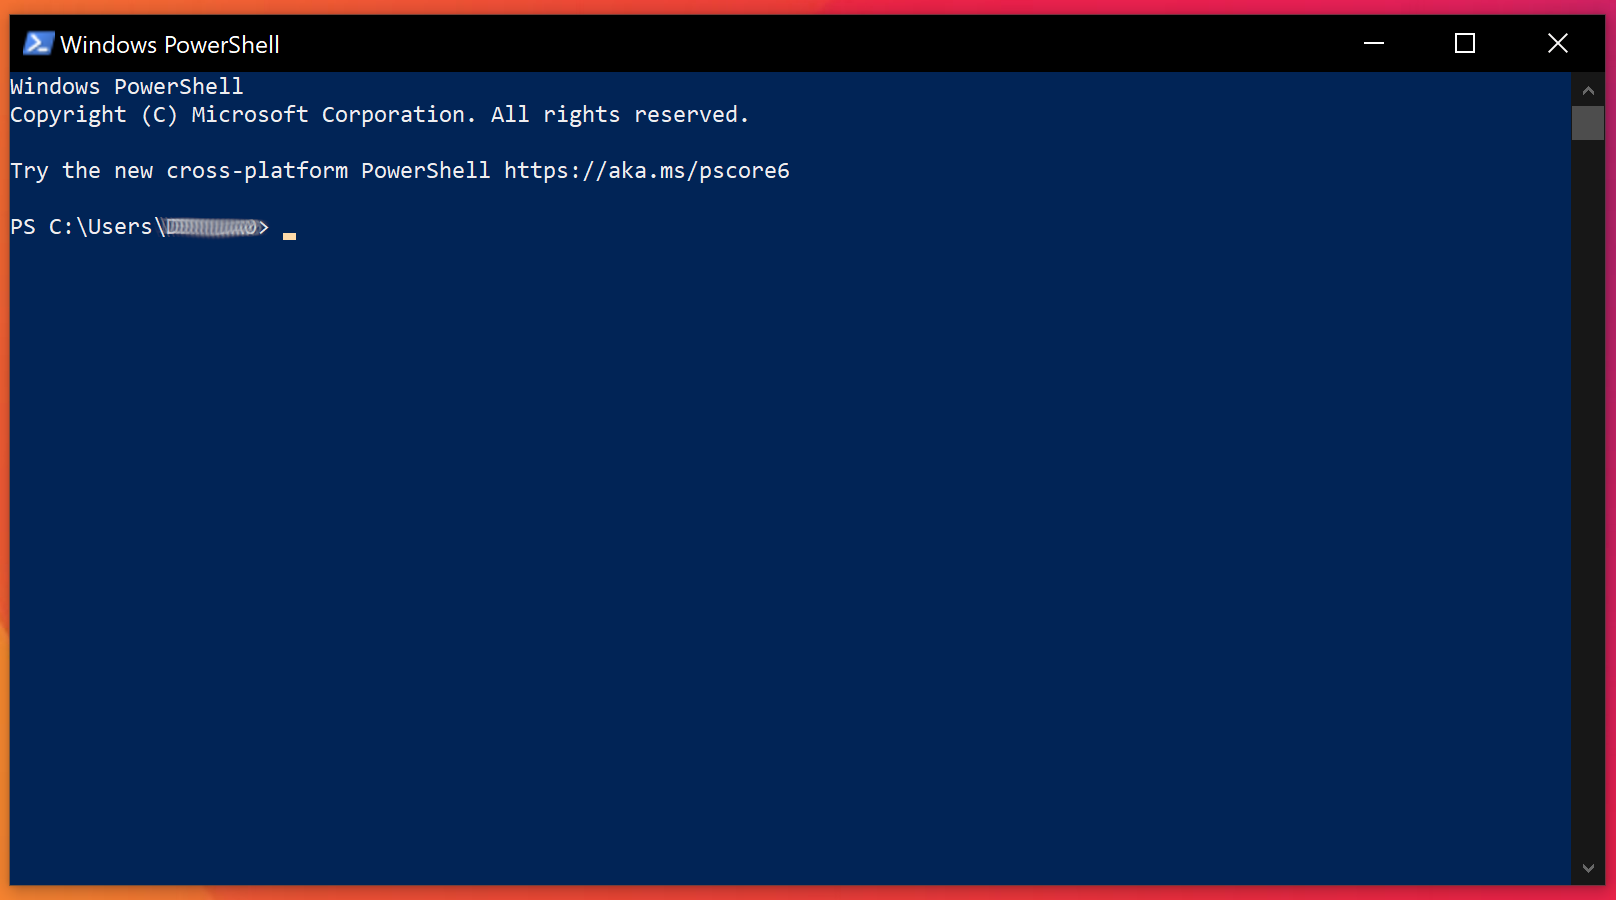Click the blinking cursor at the prompt
The image size is (1616, 900).
coord(289,236)
